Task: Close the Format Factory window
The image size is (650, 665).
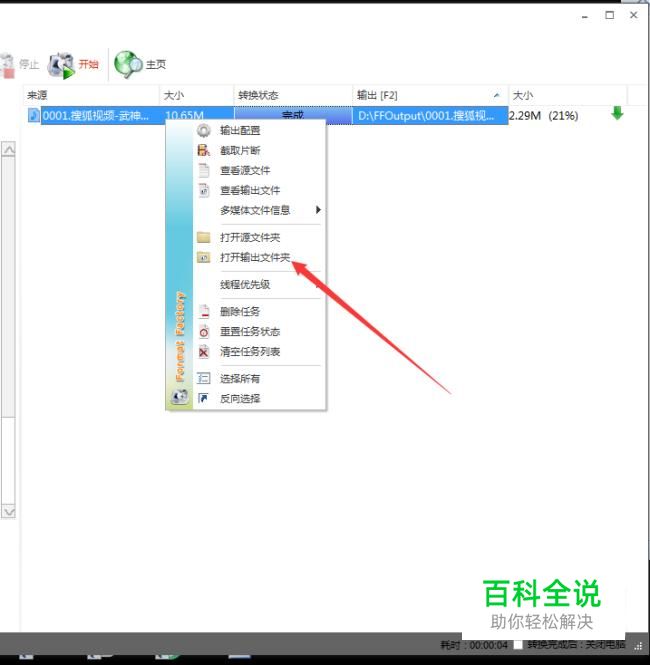Action: pos(634,15)
